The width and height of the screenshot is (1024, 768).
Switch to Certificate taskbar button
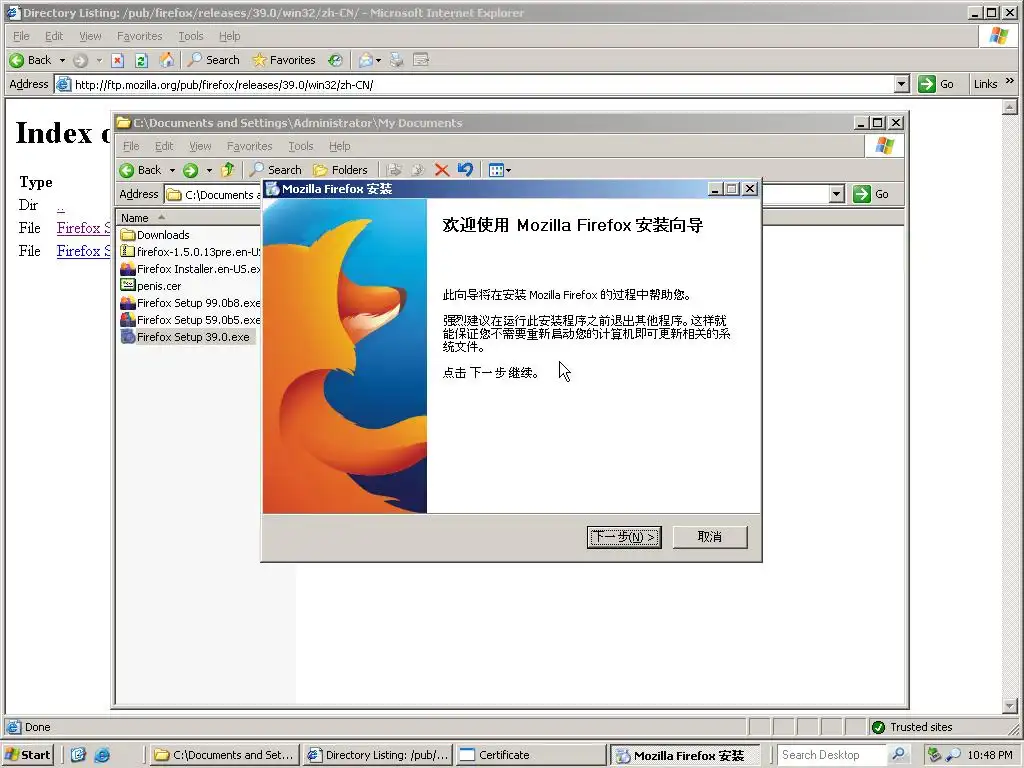click(530, 755)
